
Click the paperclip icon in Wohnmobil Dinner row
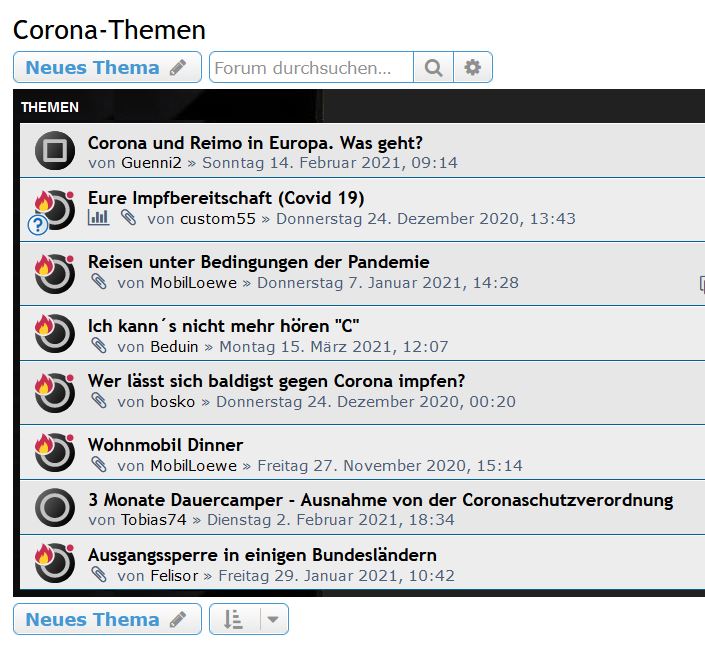click(99, 464)
